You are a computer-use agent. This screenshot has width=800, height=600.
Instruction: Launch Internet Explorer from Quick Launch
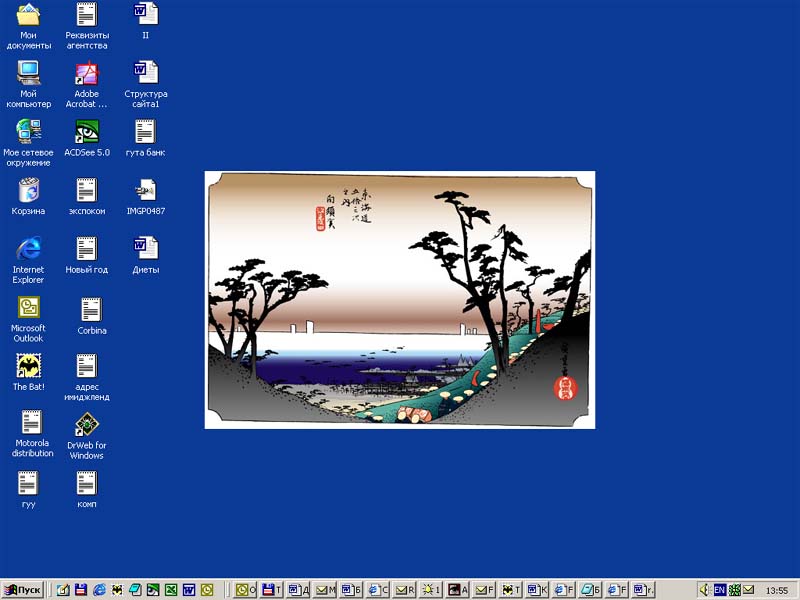(x=99, y=590)
